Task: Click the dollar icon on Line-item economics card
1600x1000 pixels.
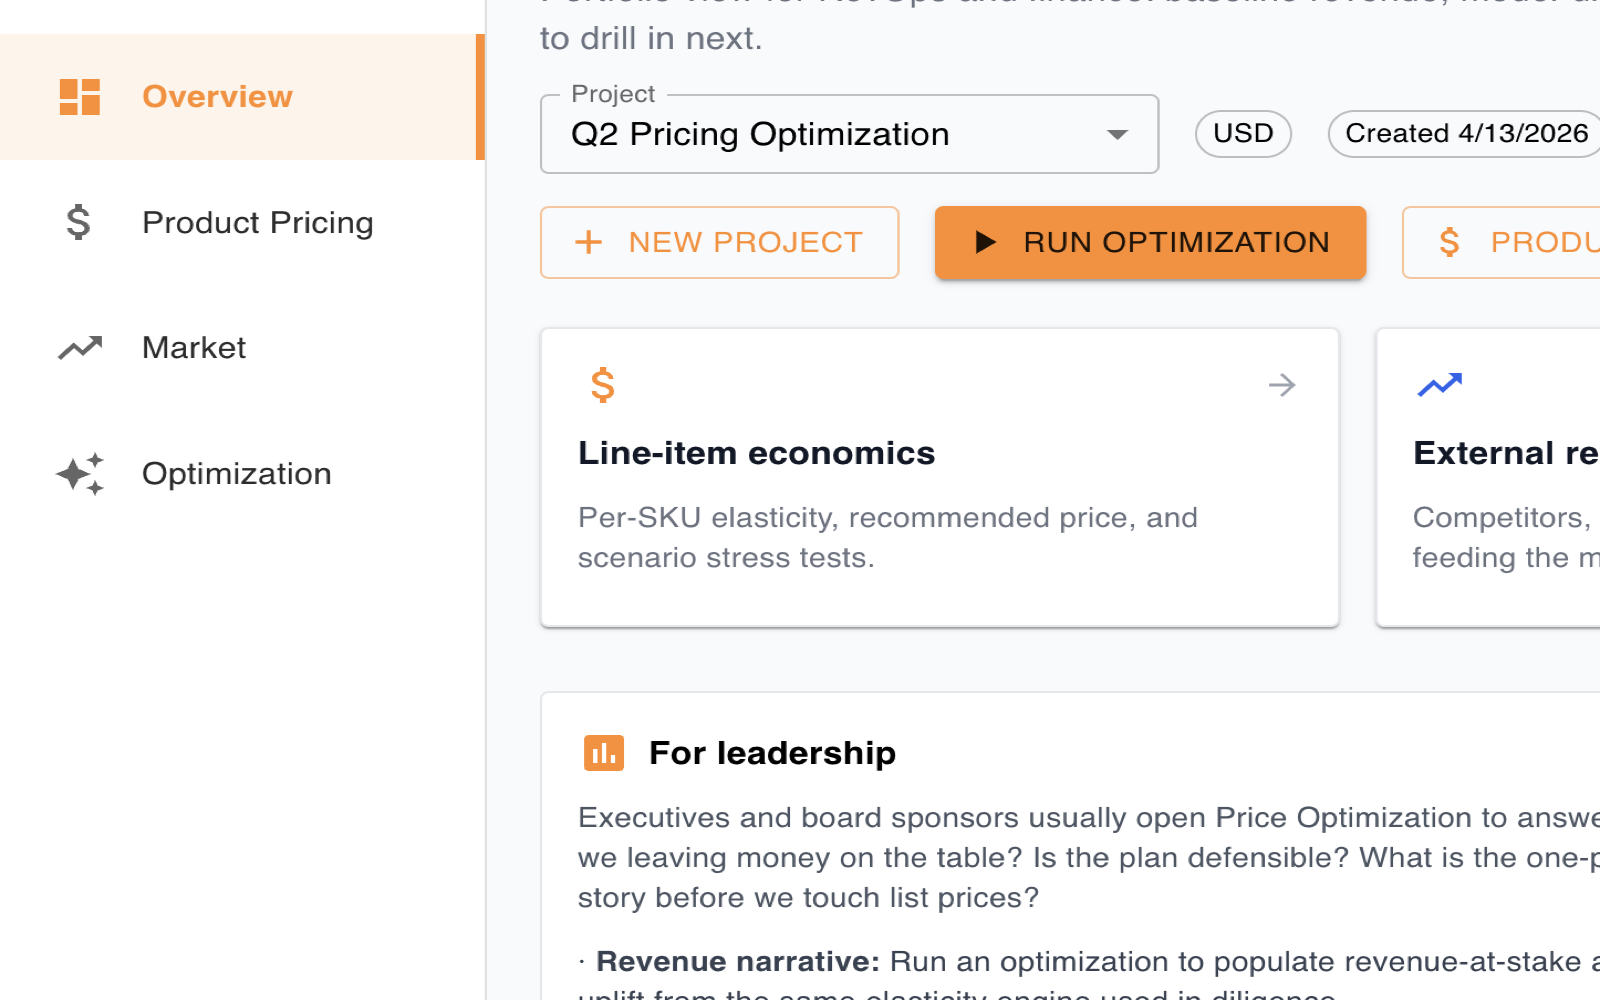Action: 602,385
